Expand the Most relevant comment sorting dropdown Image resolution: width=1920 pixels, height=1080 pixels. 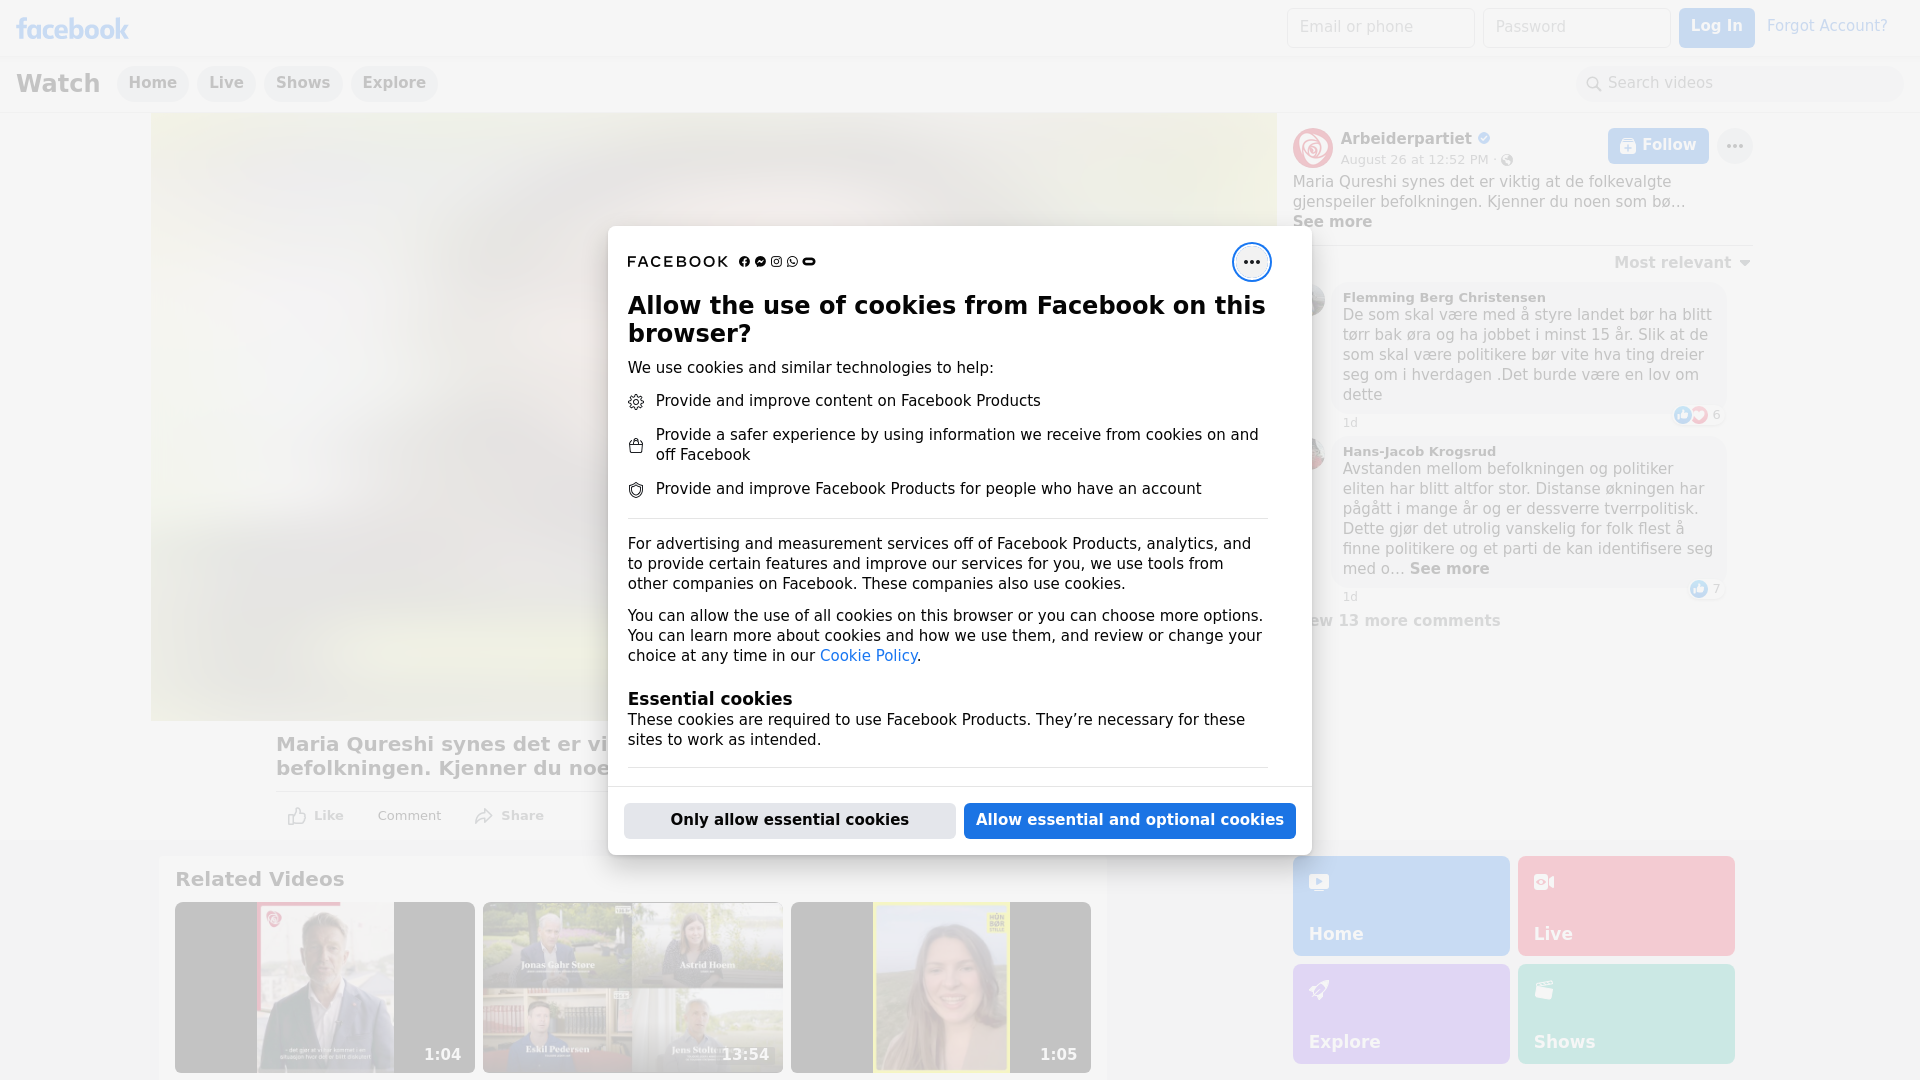pyautogui.click(x=1682, y=263)
